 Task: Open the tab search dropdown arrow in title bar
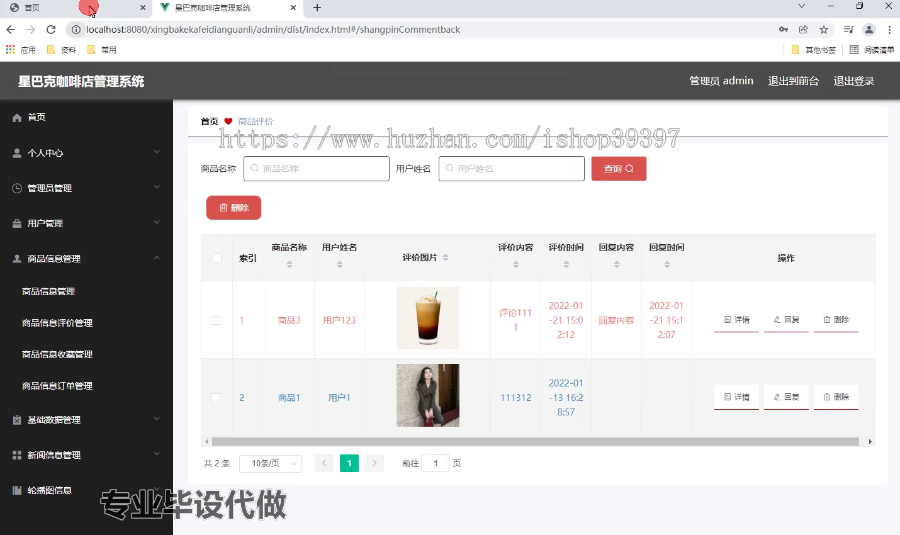(x=802, y=6)
